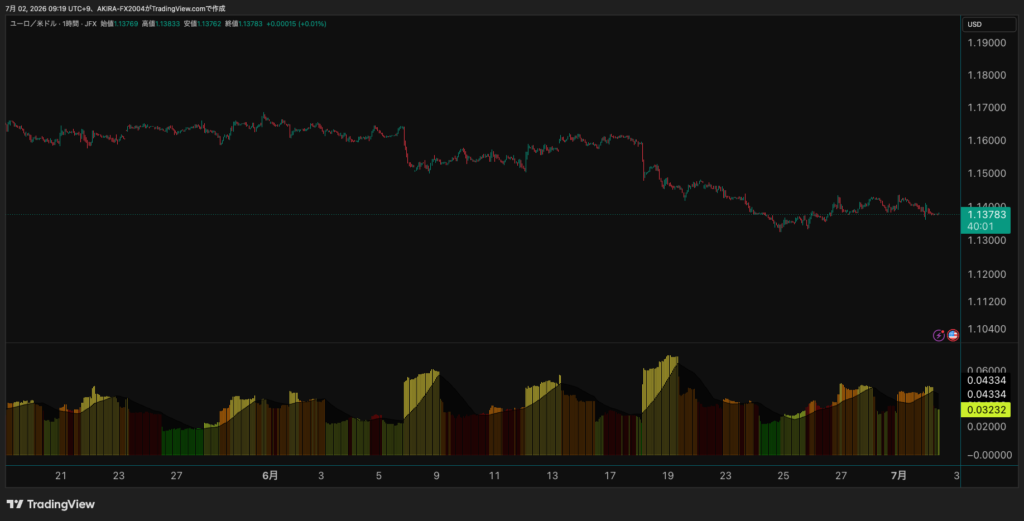Click the 1.13000 price axis label
The width and height of the screenshot is (1024, 521).
coord(987,240)
